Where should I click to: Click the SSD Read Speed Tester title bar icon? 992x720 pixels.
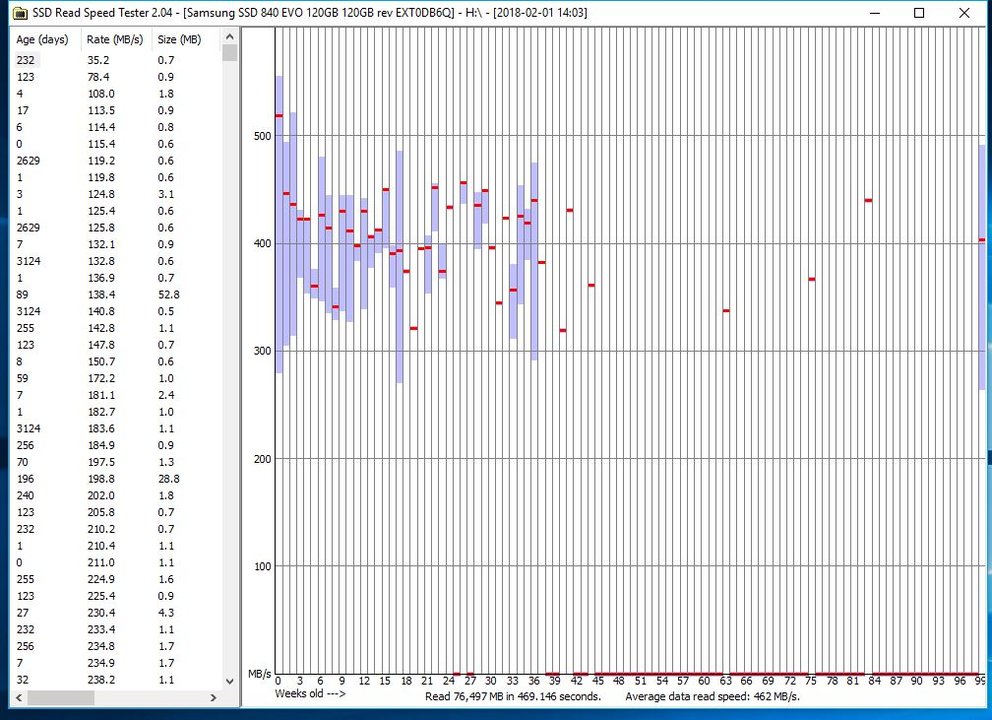point(20,13)
